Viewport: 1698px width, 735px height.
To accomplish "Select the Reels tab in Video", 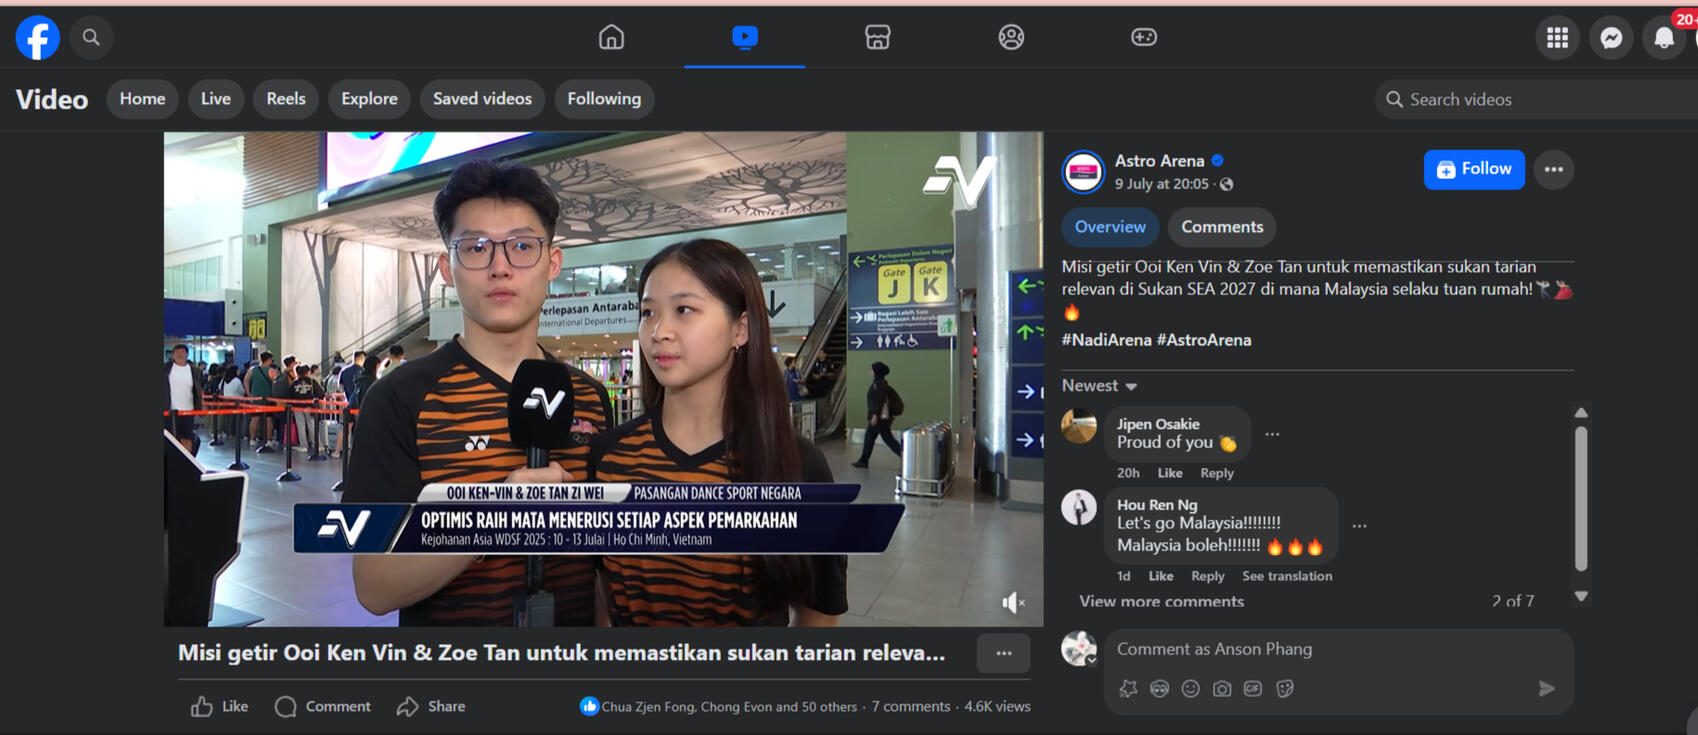I will pos(286,99).
